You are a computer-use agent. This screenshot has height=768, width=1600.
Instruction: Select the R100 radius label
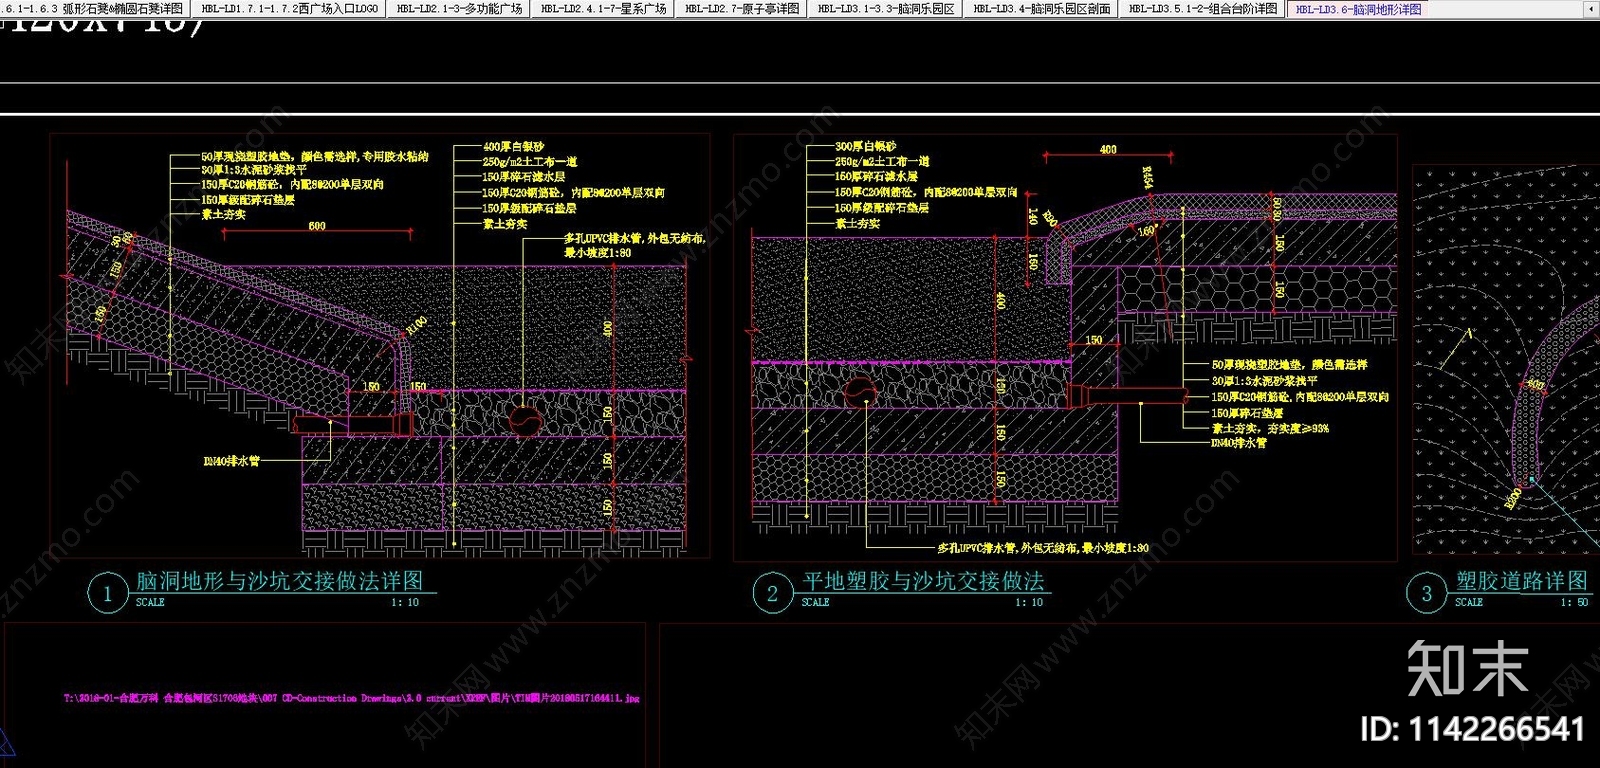coord(417,325)
